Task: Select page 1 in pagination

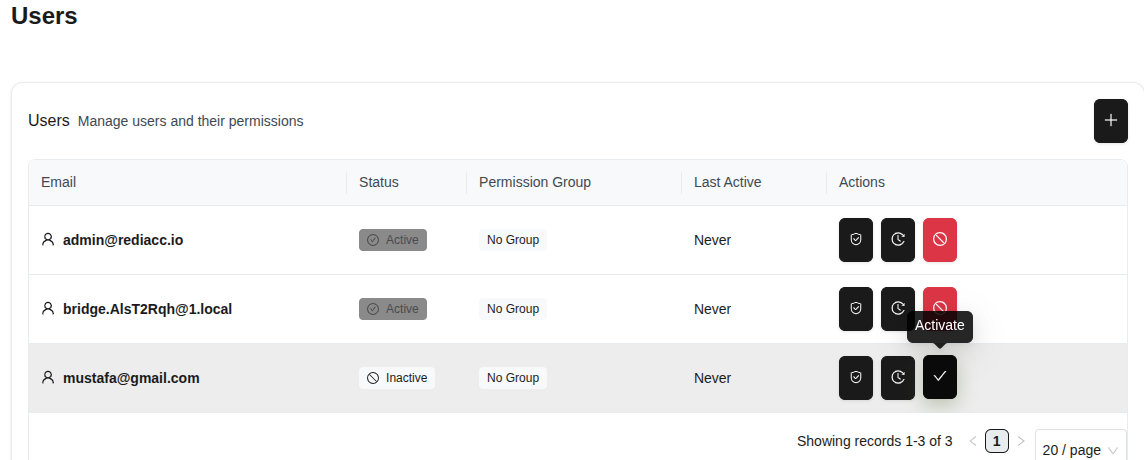Action: (x=996, y=441)
